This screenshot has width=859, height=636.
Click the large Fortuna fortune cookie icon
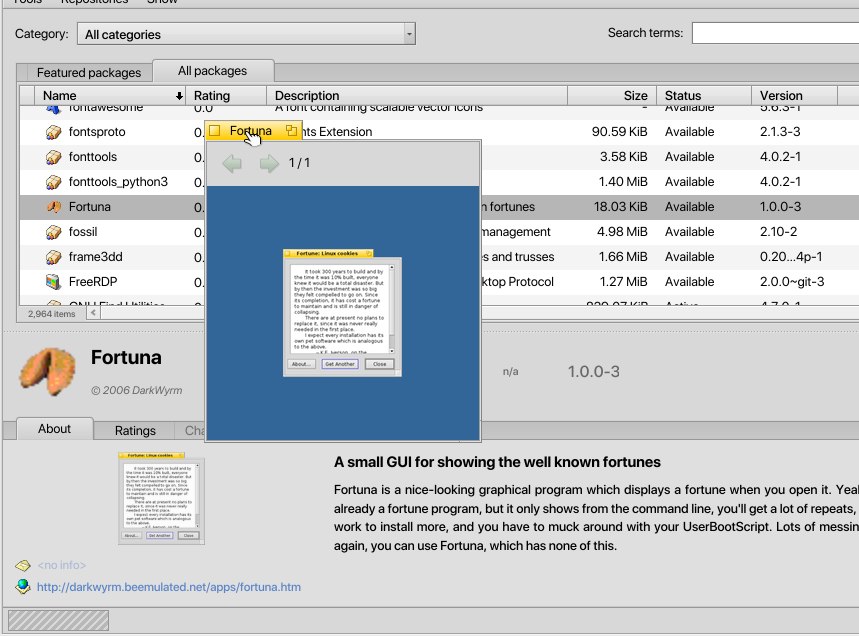click(x=48, y=371)
